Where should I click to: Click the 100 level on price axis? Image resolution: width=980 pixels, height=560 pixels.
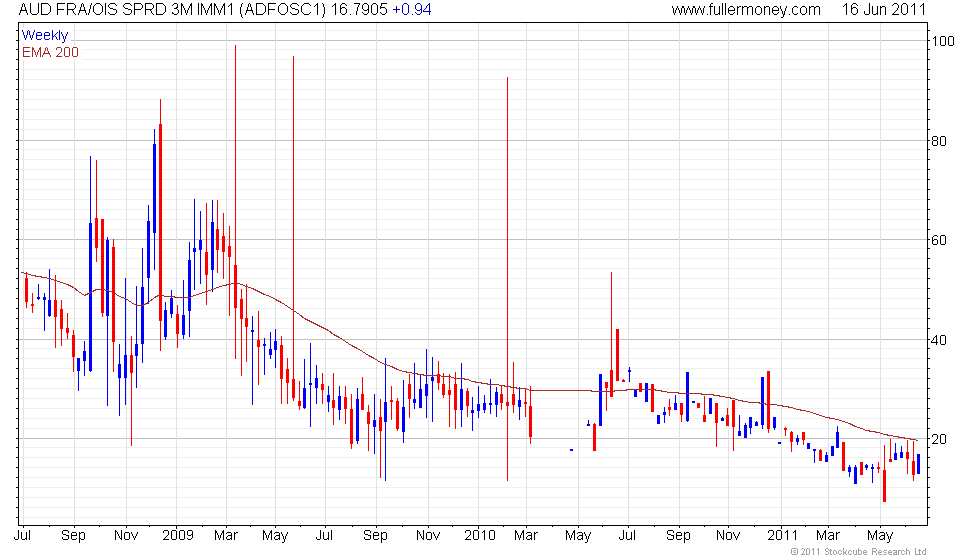943,41
